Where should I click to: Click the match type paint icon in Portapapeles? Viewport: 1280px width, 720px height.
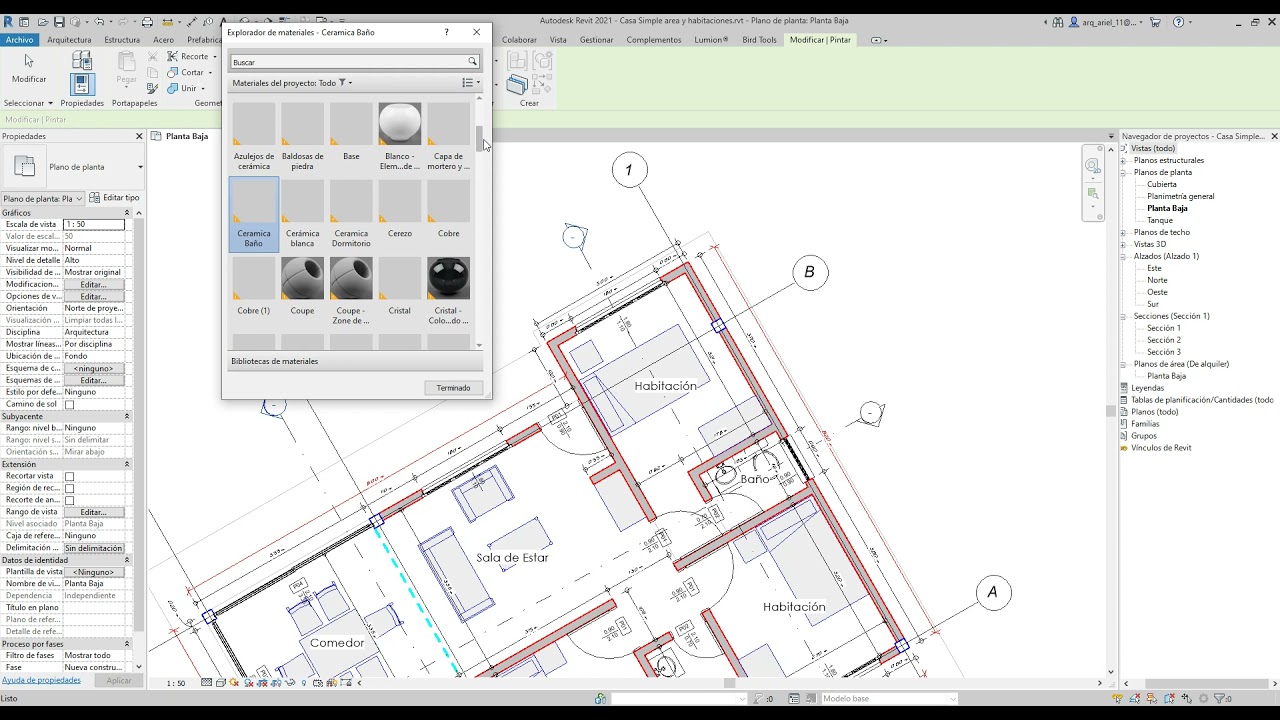152,88
